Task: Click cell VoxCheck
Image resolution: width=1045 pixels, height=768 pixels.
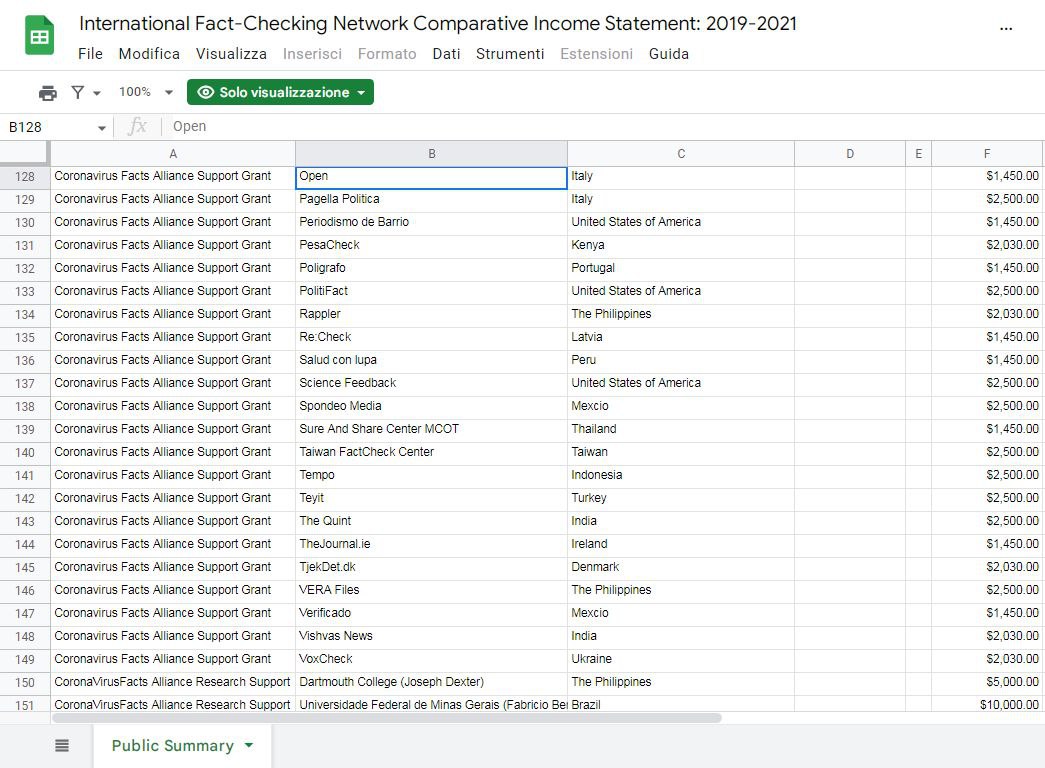Action: point(431,659)
